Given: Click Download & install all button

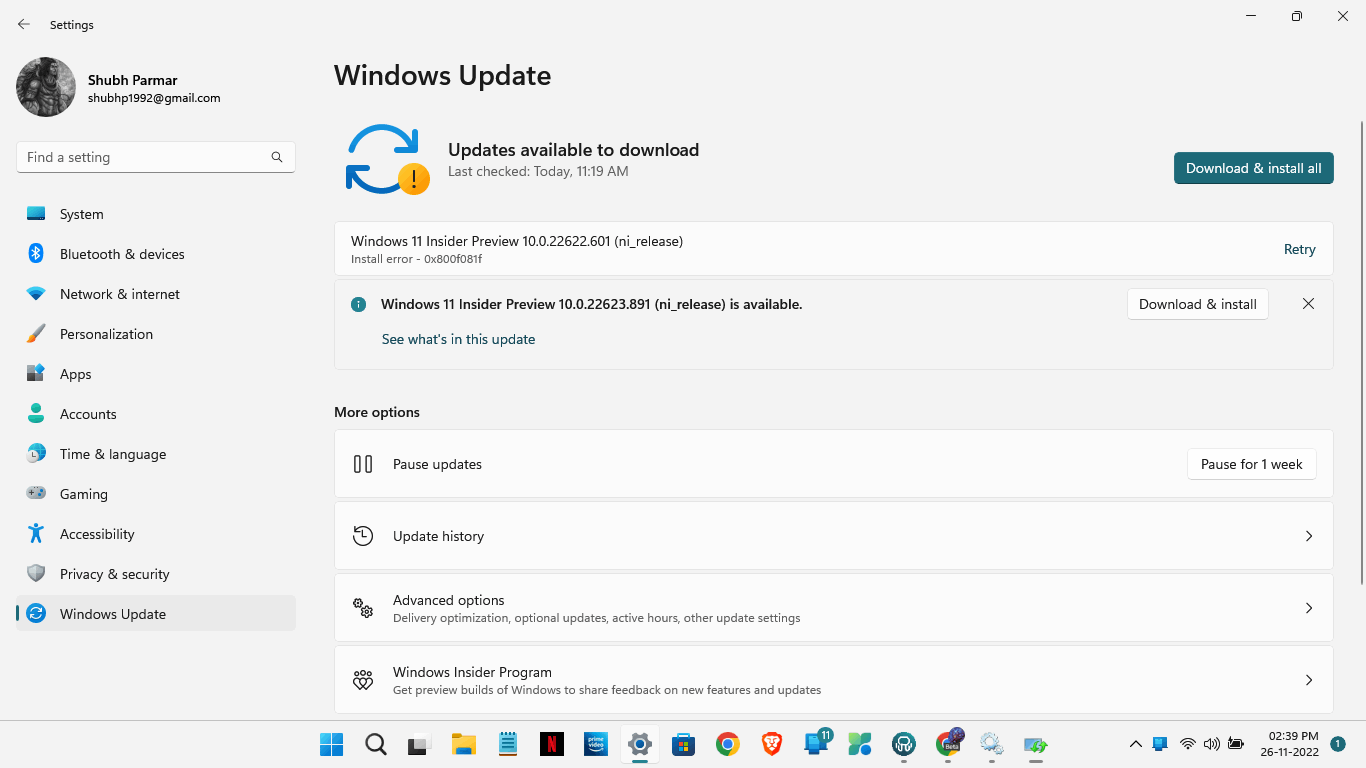Looking at the screenshot, I should pos(1254,168).
